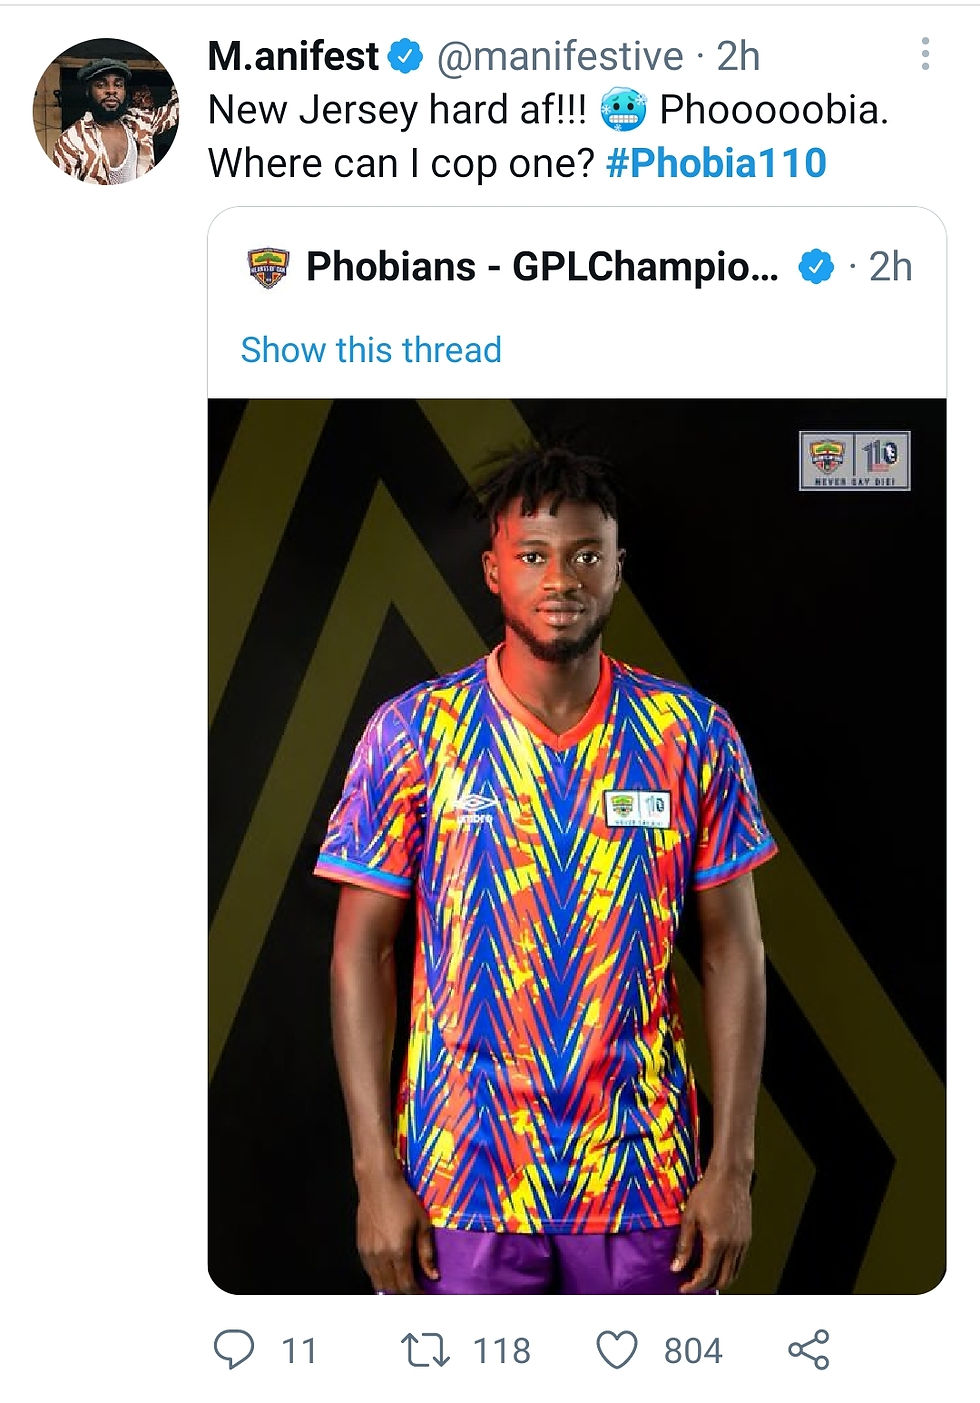
Task: Click the 118 retweets count
Action: point(501,1351)
